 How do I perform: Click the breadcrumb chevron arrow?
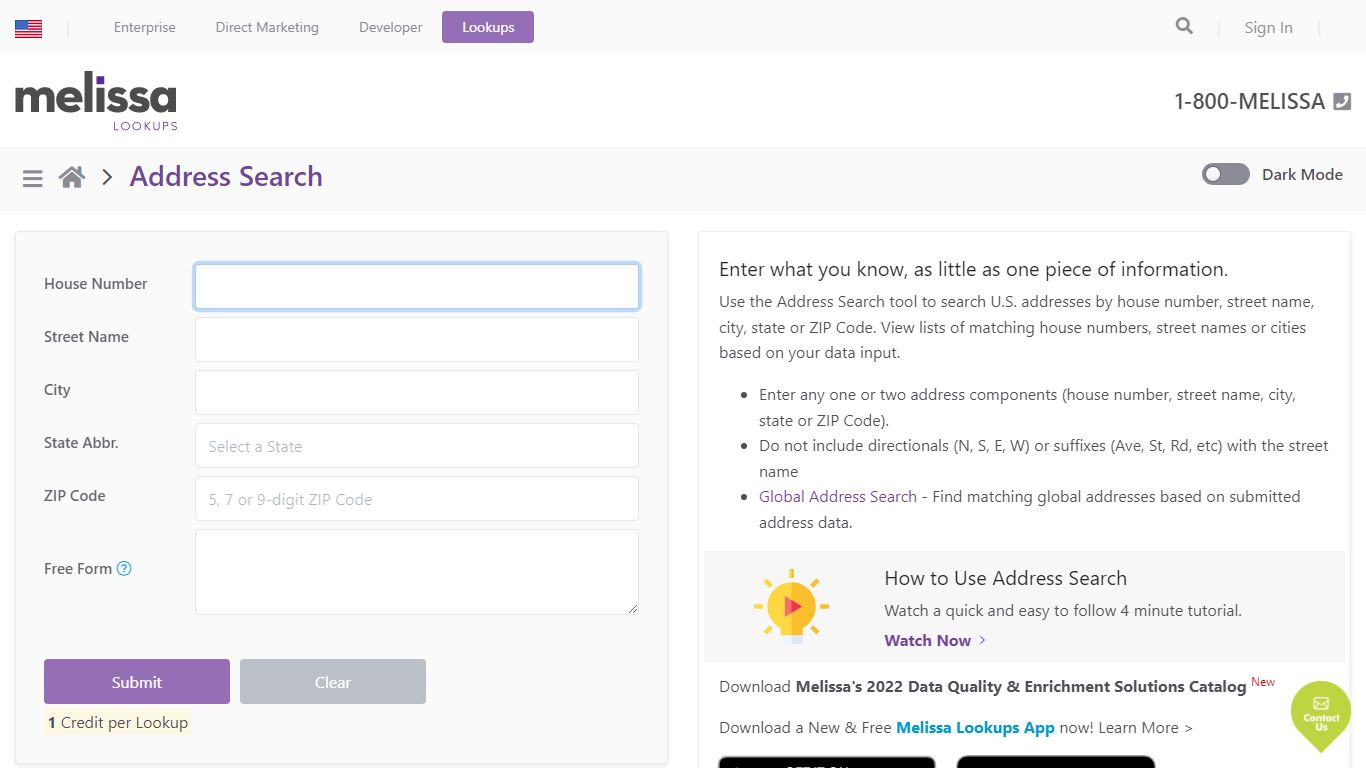(x=107, y=178)
